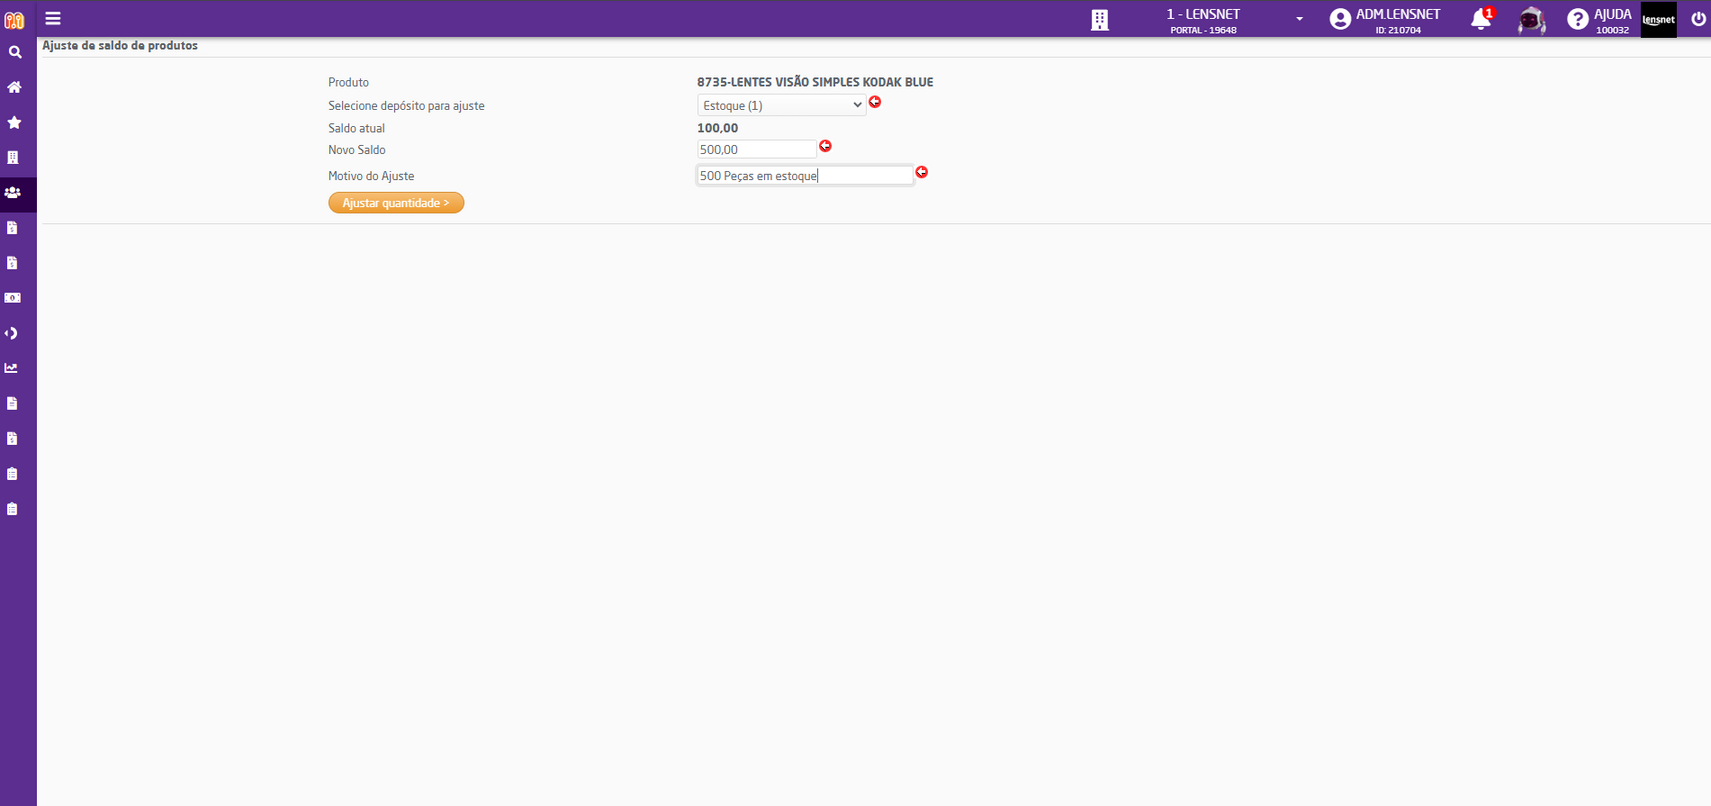This screenshot has width=1711, height=806.
Task: Click the building icon in top bar
Action: pyautogui.click(x=1100, y=20)
